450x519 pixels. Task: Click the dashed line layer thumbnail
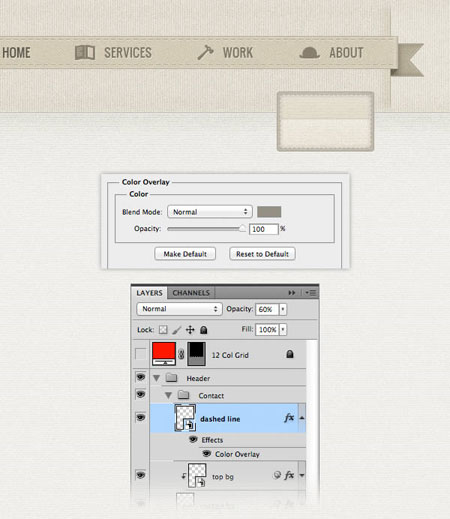tap(185, 418)
